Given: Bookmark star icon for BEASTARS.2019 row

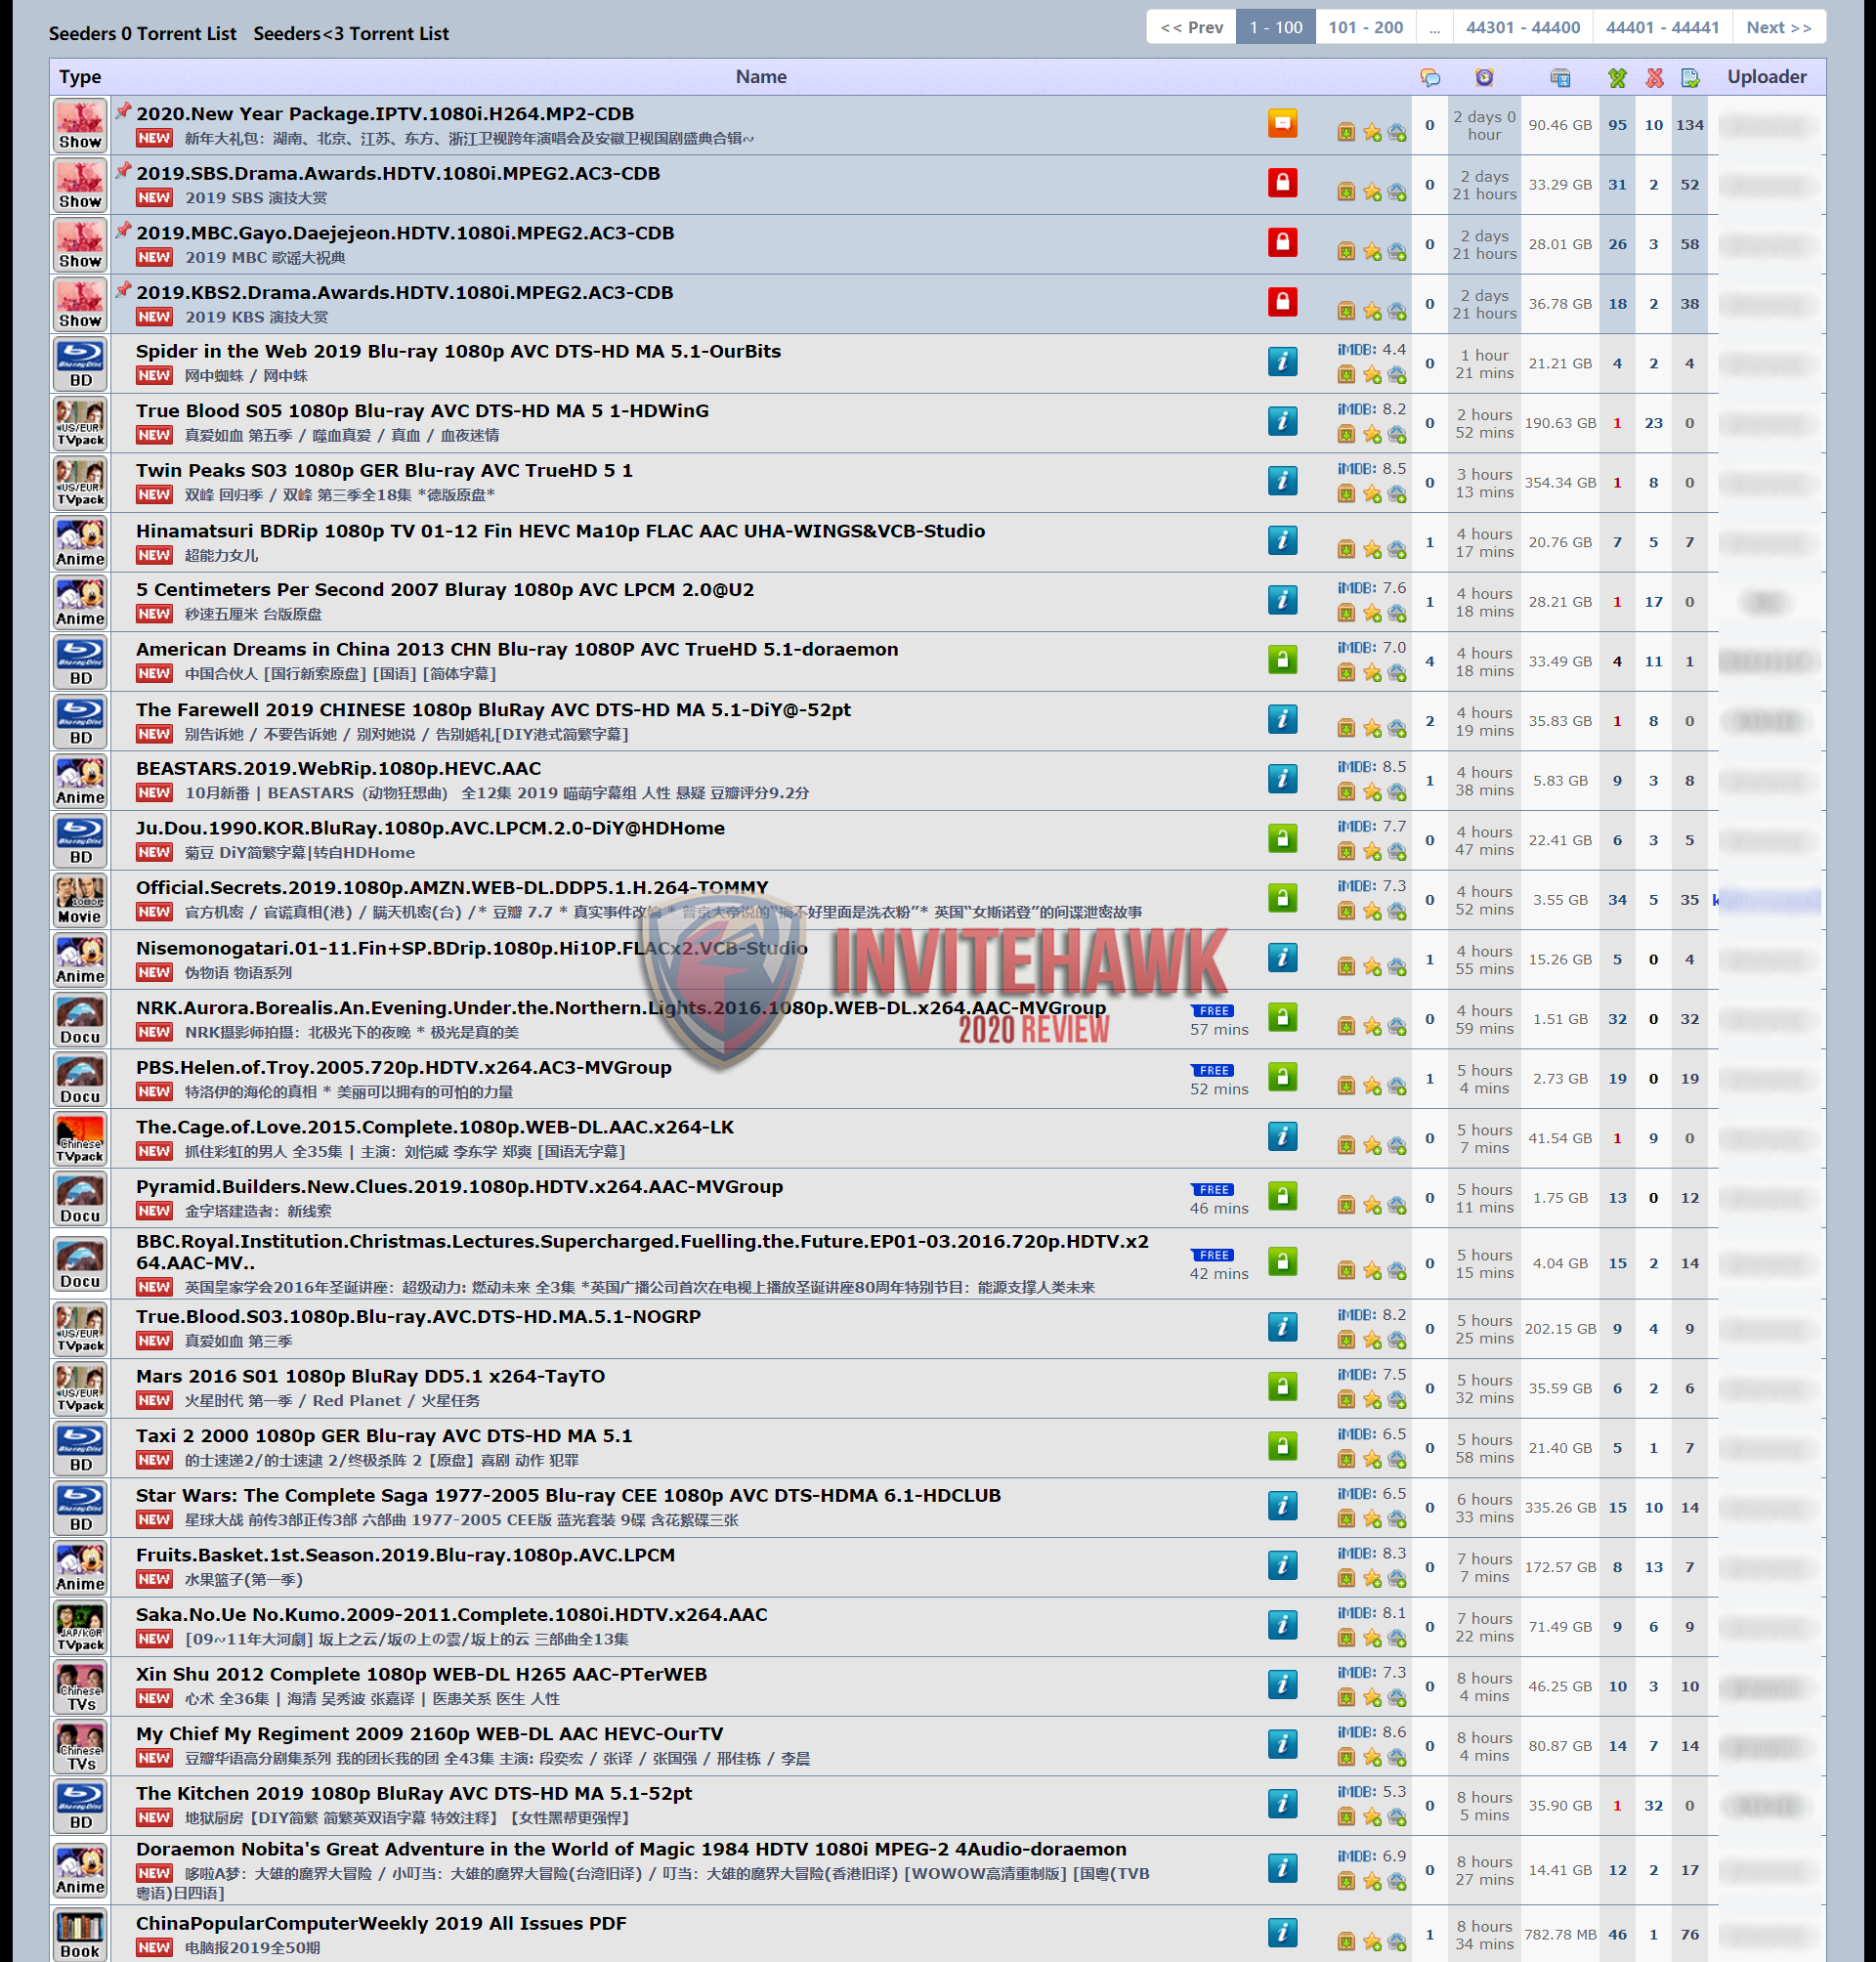Looking at the screenshot, I should (1372, 793).
